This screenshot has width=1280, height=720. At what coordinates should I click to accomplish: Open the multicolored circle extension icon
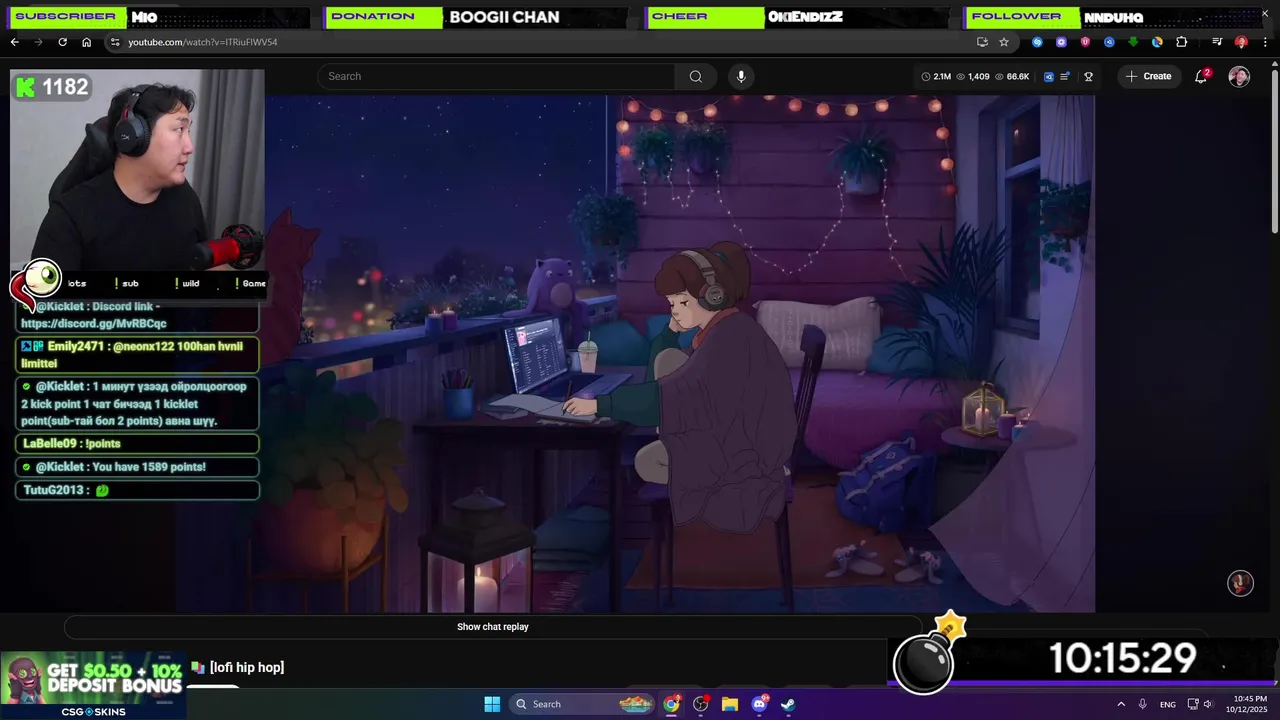1157,42
